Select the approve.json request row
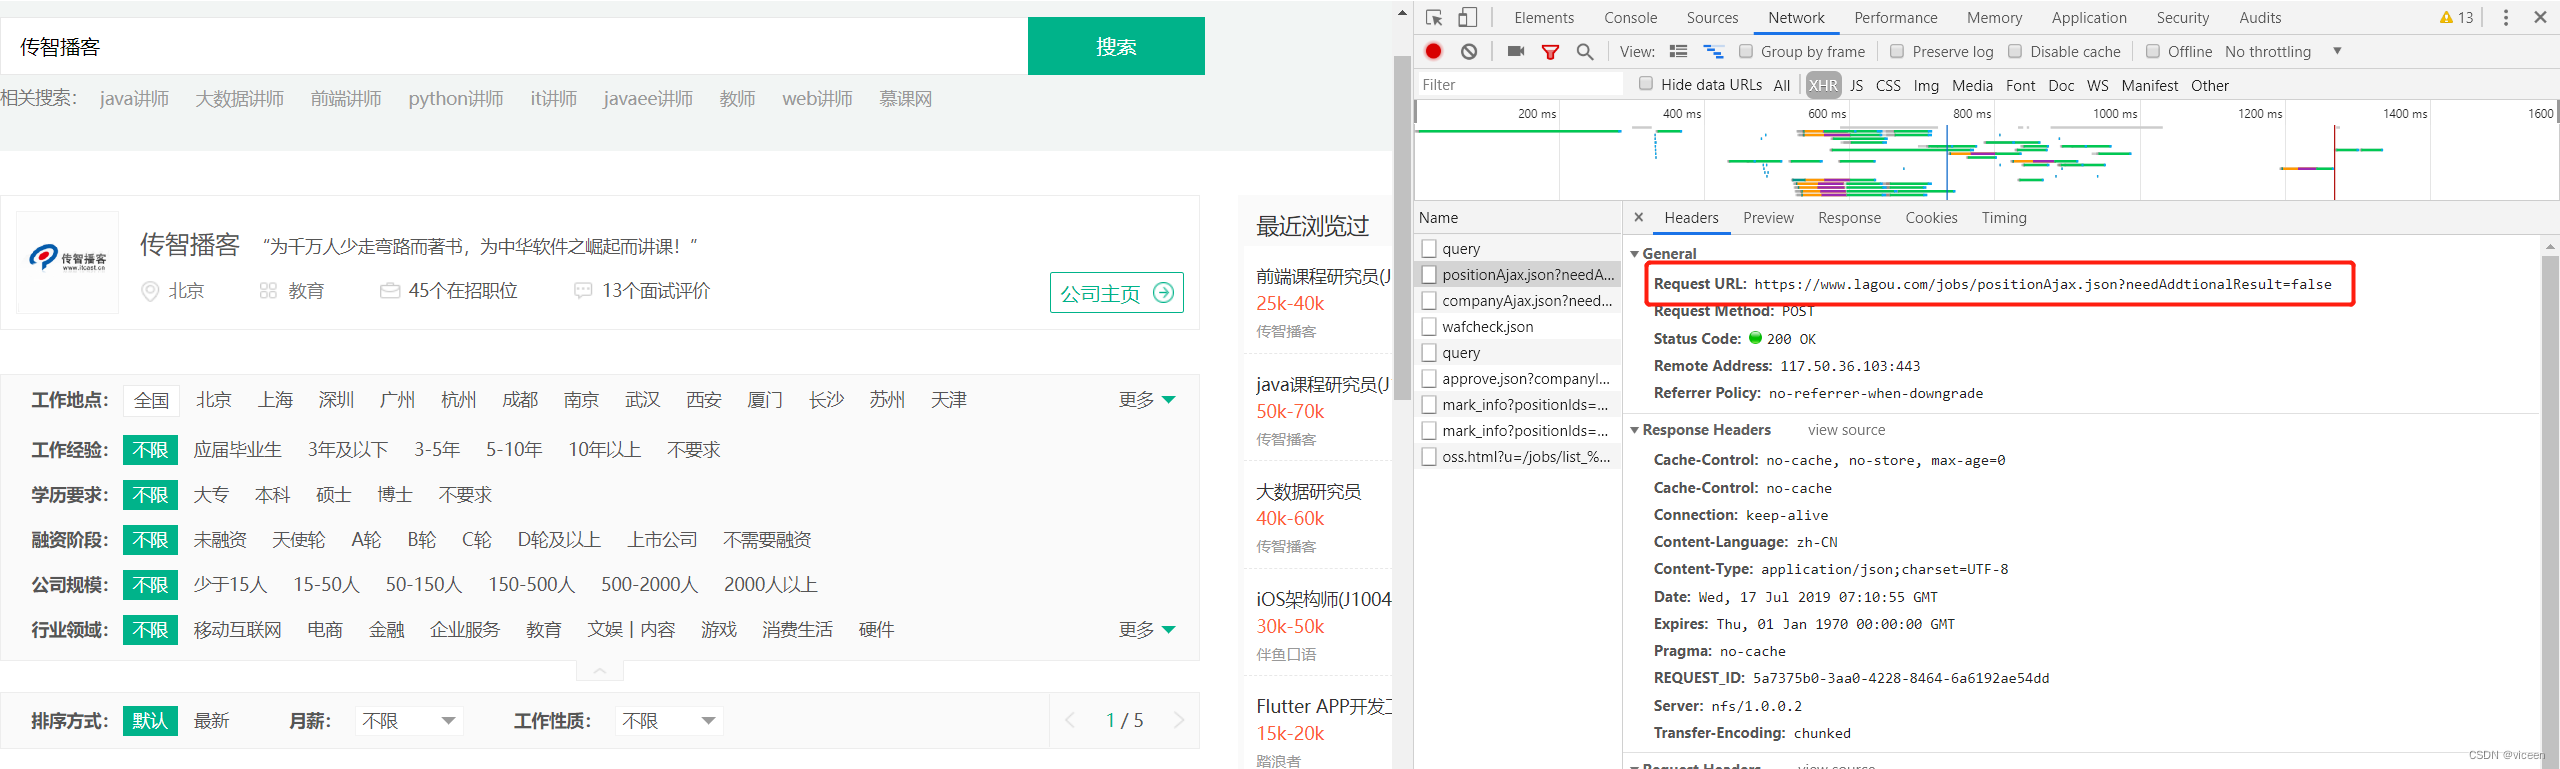 (x=1518, y=378)
